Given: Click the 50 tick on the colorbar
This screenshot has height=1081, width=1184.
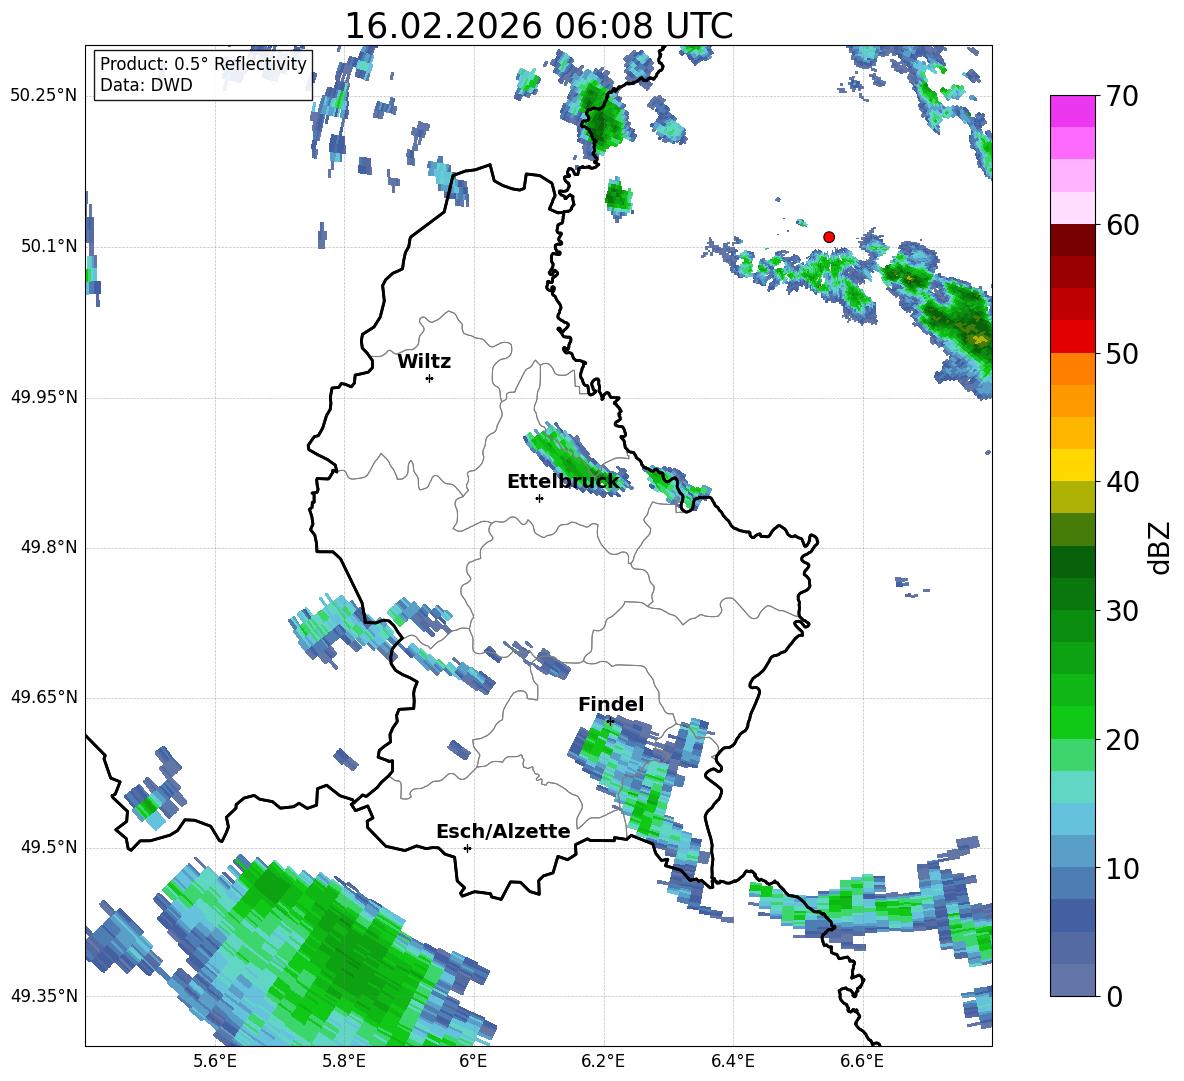Looking at the screenshot, I should 1122,353.
